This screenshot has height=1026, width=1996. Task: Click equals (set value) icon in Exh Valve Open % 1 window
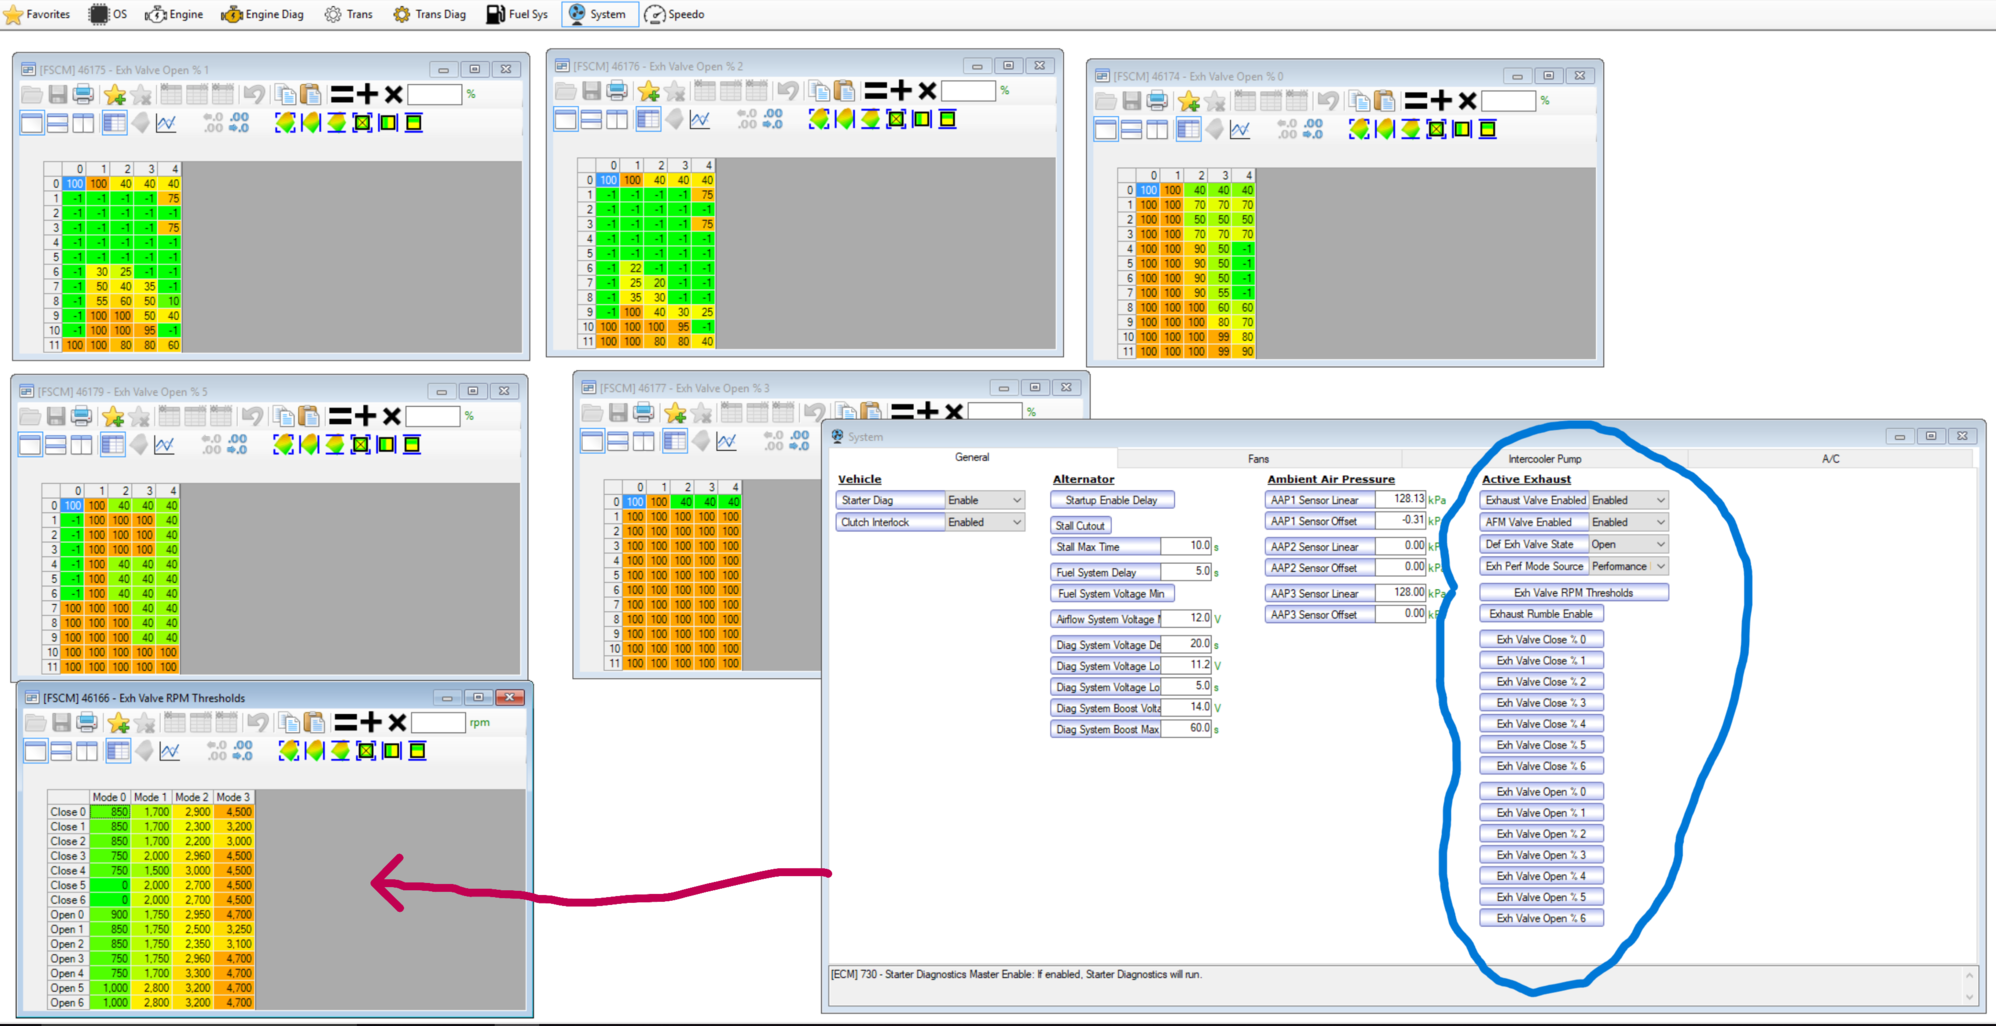pos(342,94)
